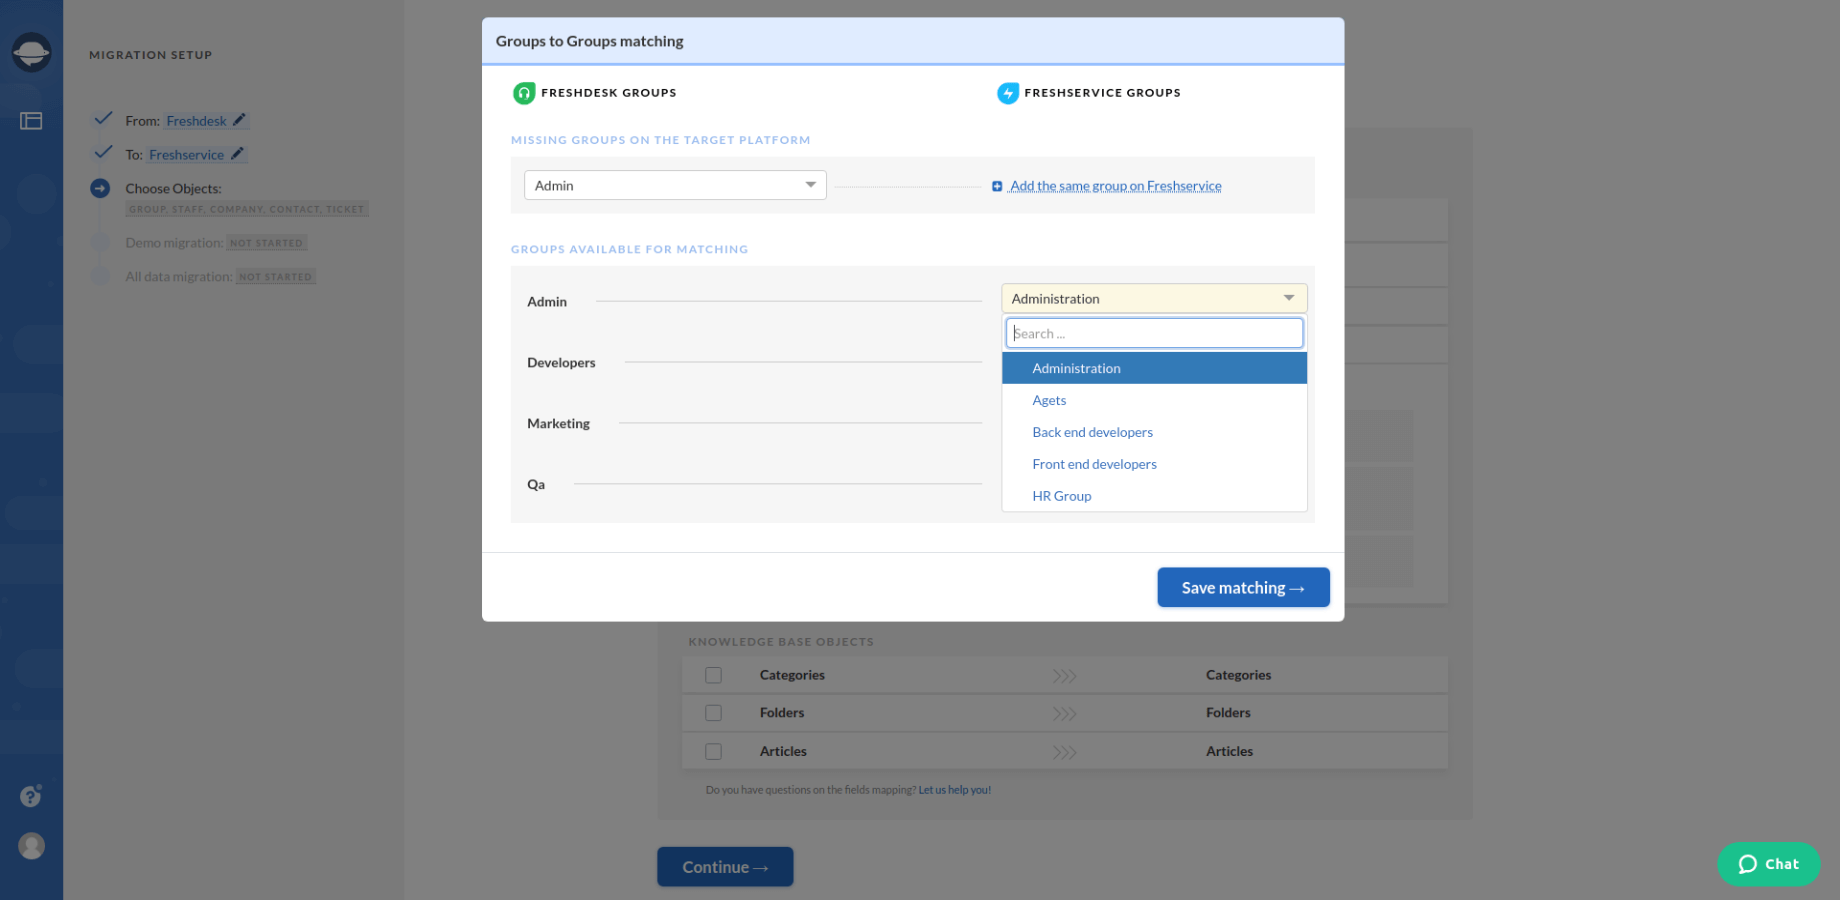Edit the Freshdesk source pencil icon

tap(239, 120)
